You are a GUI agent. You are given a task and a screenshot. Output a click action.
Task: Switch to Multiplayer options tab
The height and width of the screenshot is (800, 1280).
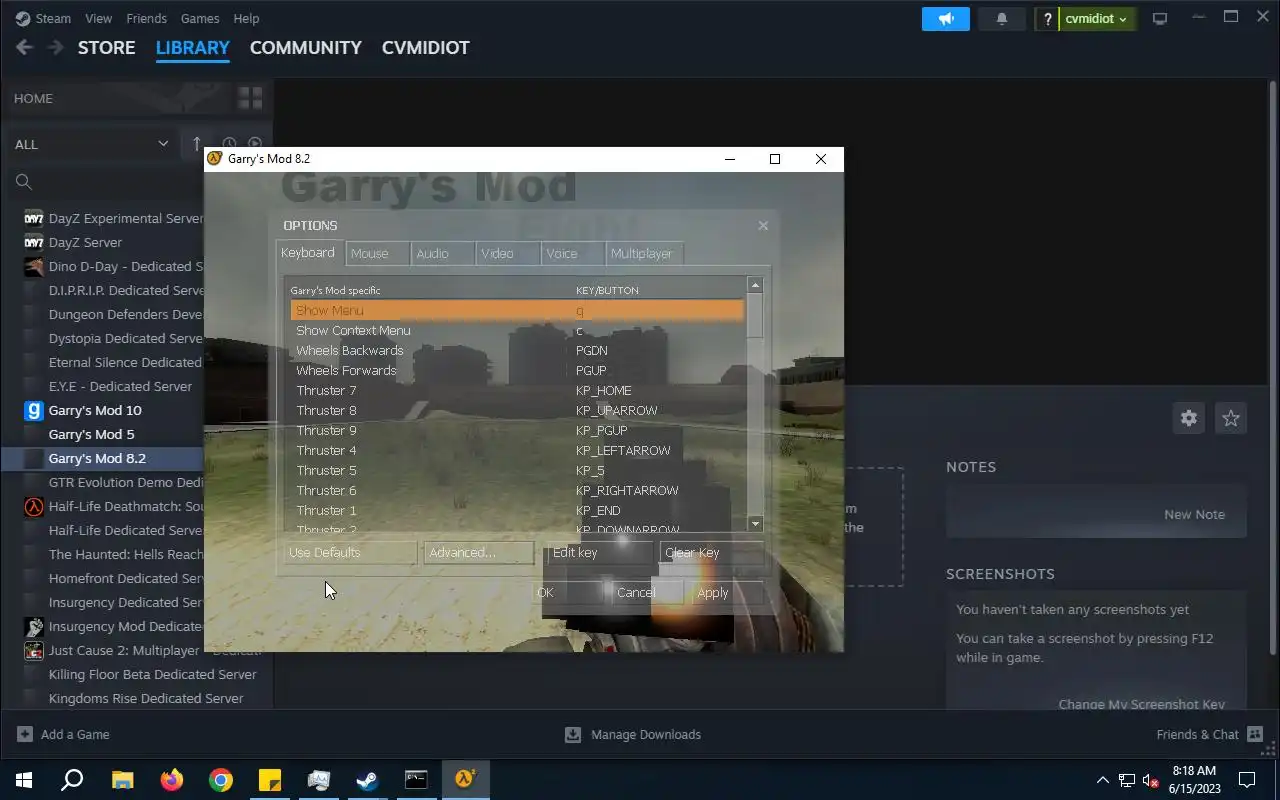click(x=644, y=254)
